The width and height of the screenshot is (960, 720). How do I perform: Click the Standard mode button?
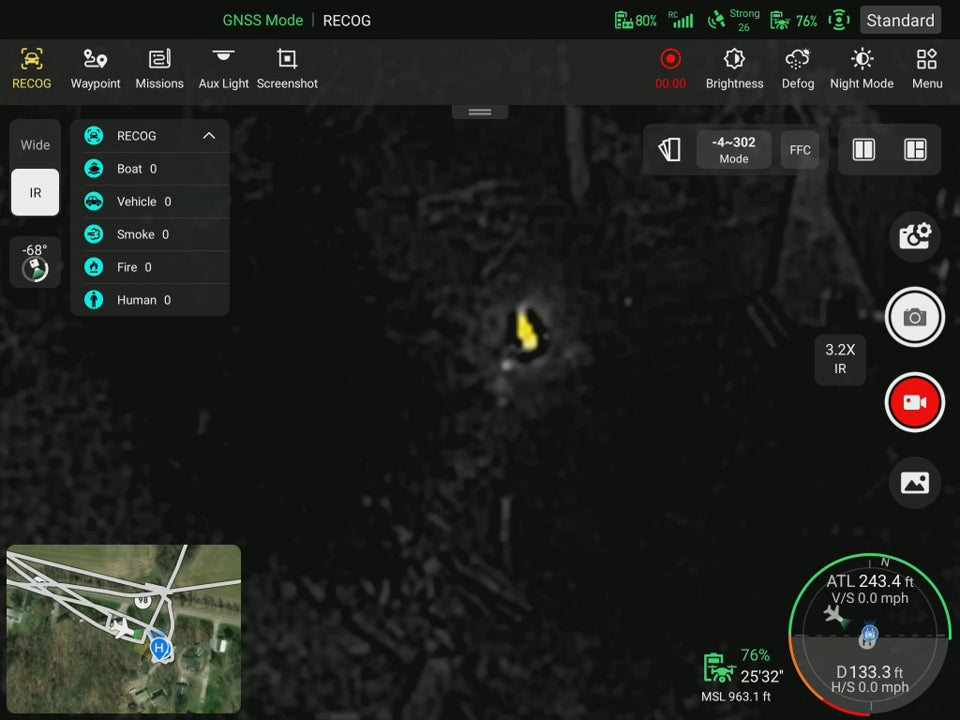pos(900,20)
